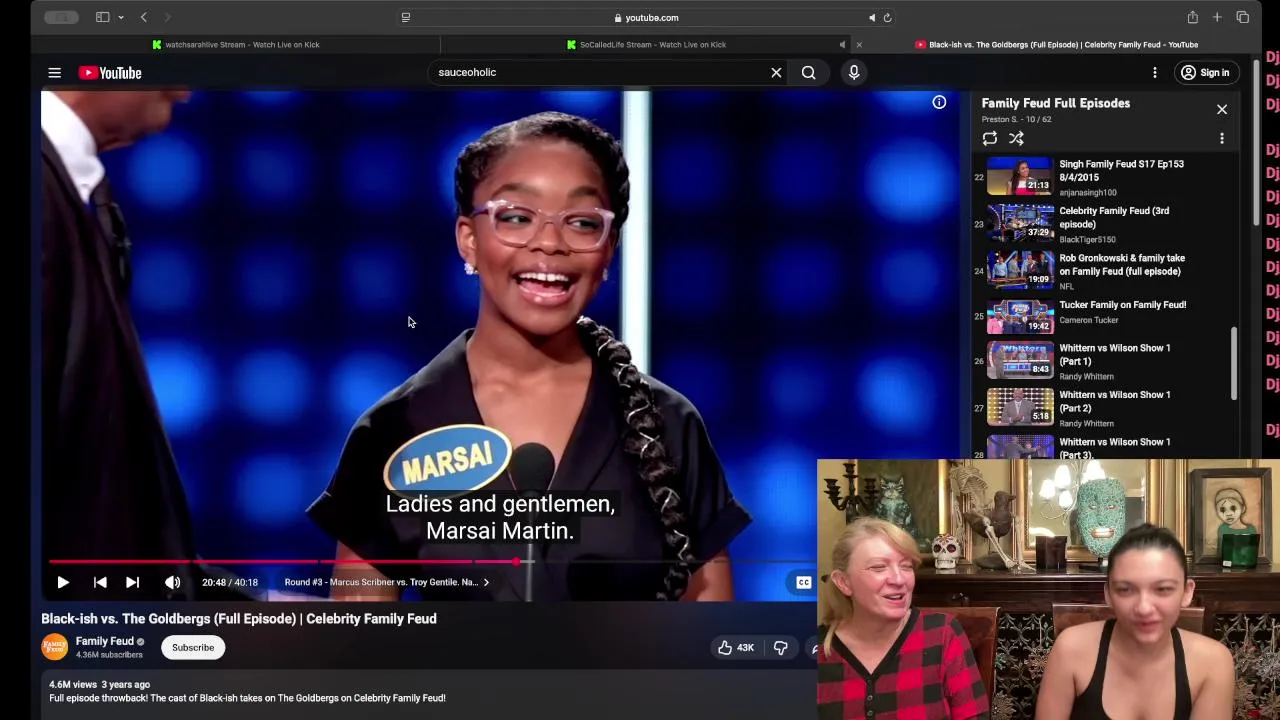Open the sidebar tab group dropdown arrow
This screenshot has height=720, width=1280.
(121, 17)
